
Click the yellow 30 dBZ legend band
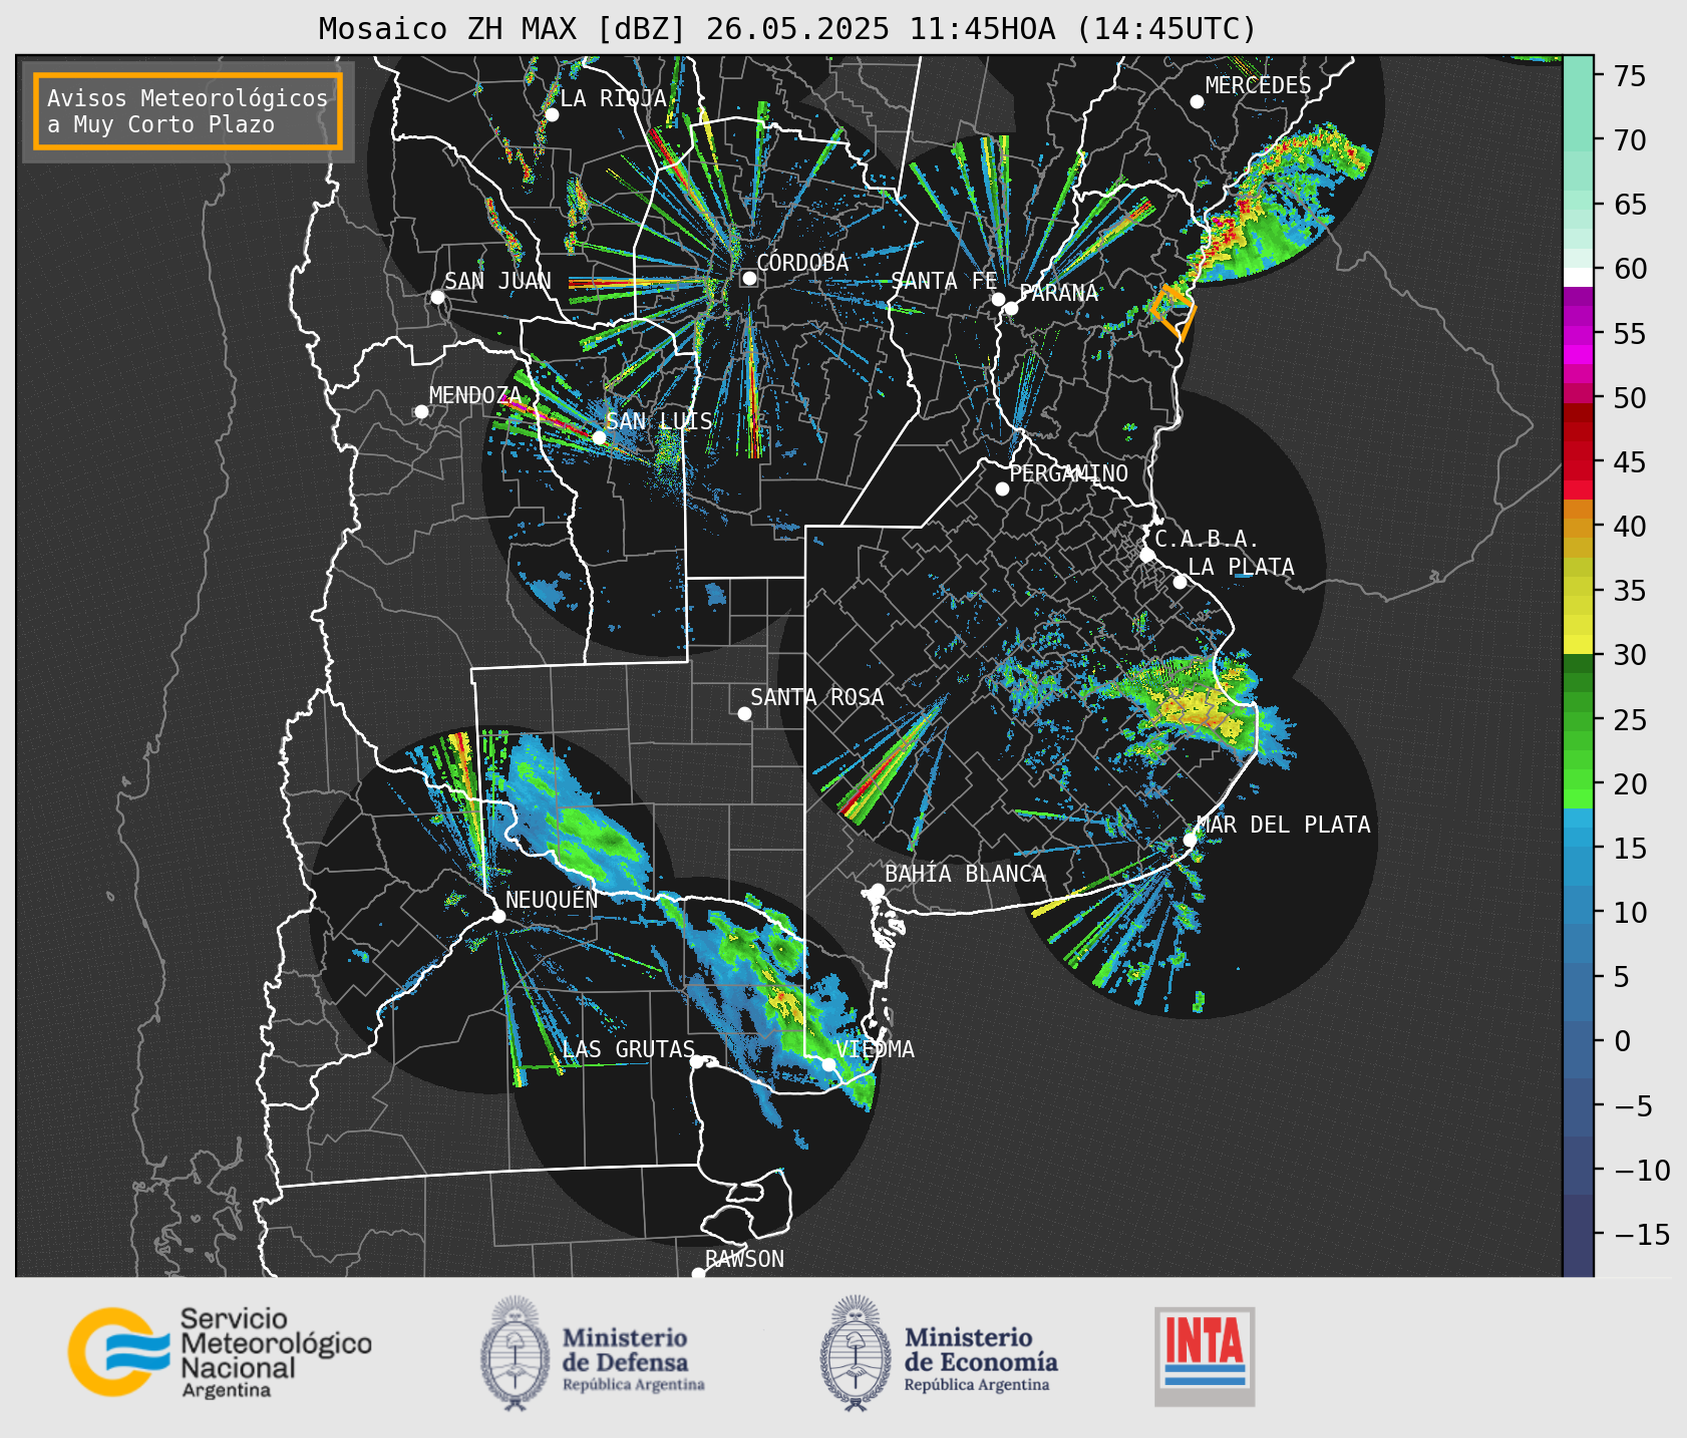point(1578,645)
